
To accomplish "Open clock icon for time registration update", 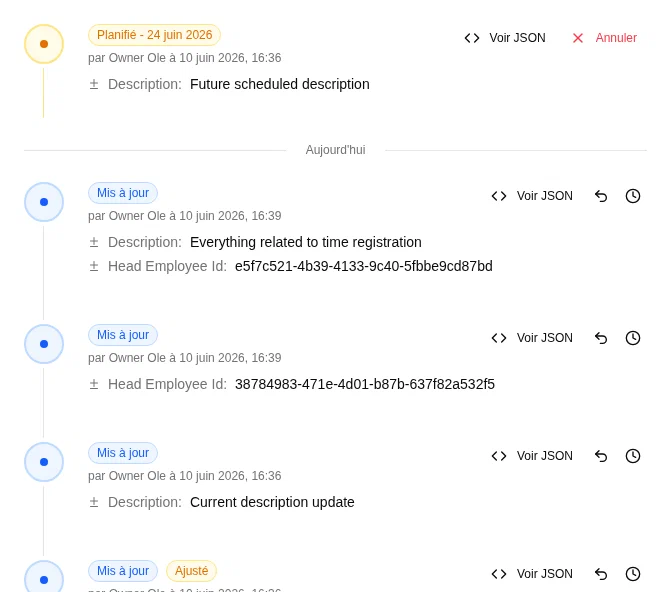I will click(x=633, y=196).
